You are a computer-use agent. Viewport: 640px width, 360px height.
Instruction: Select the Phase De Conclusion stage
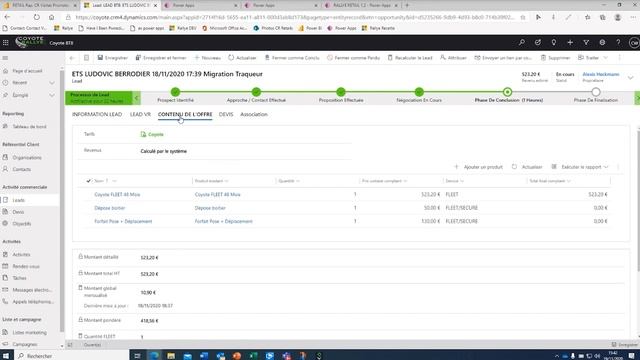click(x=507, y=92)
